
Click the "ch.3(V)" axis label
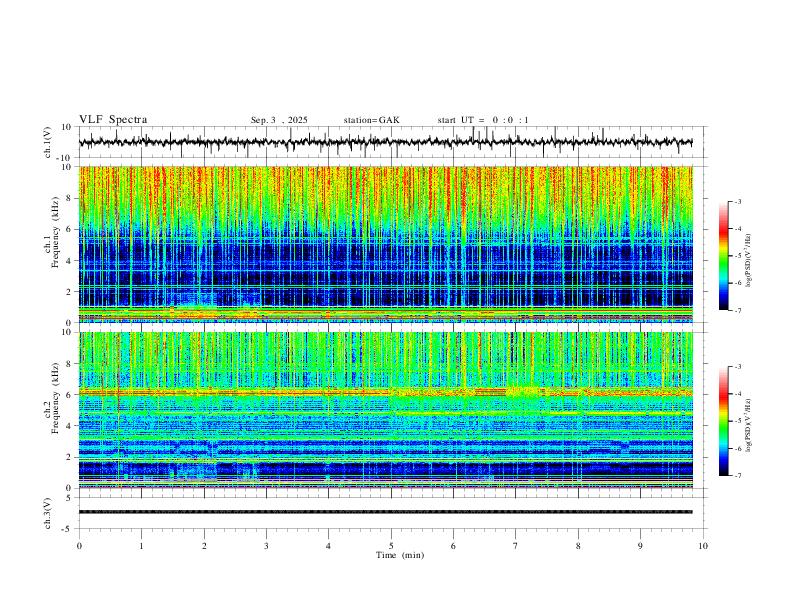[x=48, y=513]
